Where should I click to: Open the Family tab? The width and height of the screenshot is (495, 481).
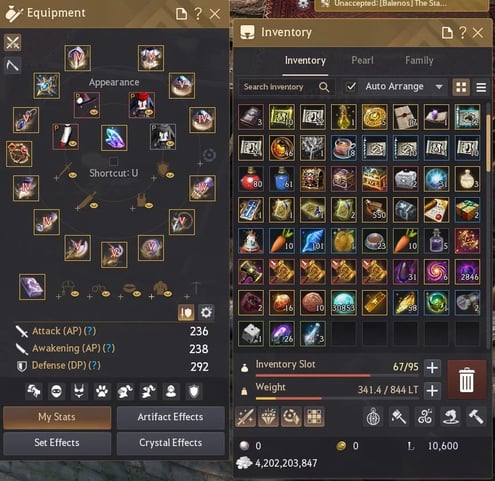point(419,60)
